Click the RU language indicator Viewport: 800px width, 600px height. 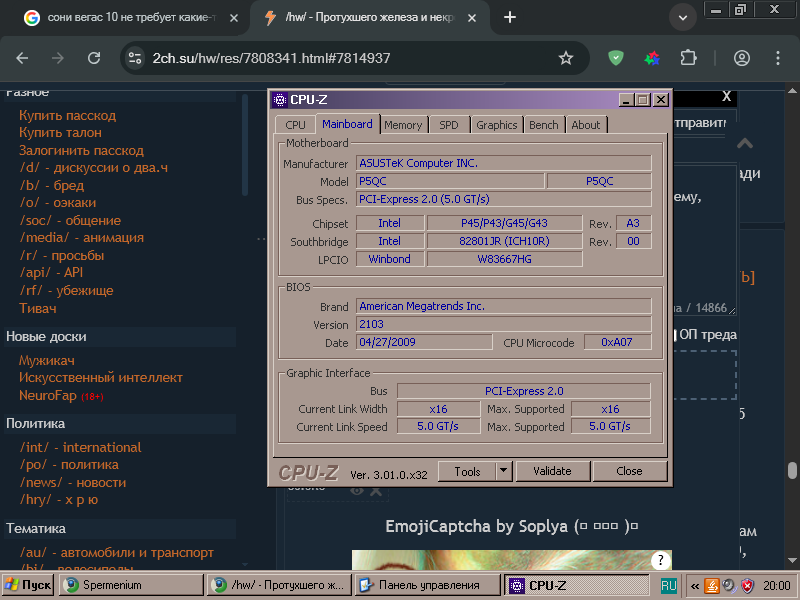click(x=668, y=586)
